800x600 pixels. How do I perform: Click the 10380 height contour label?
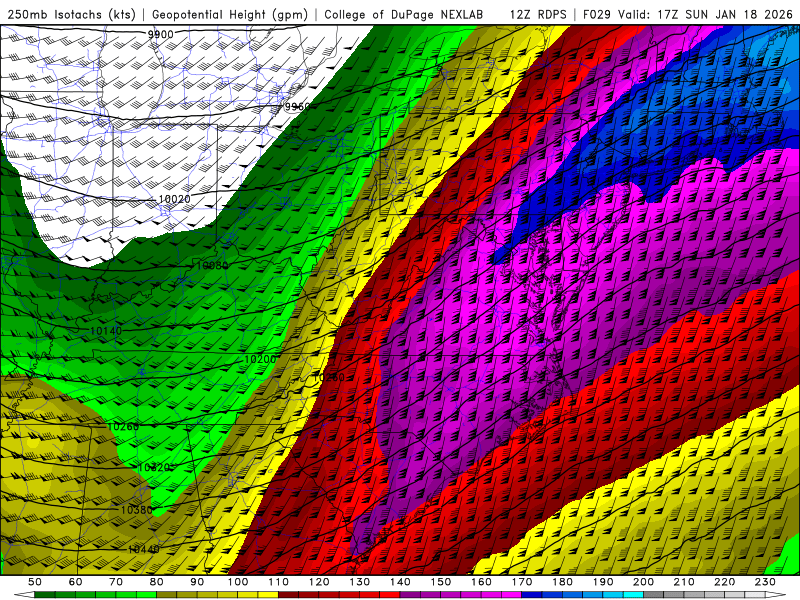(137, 509)
